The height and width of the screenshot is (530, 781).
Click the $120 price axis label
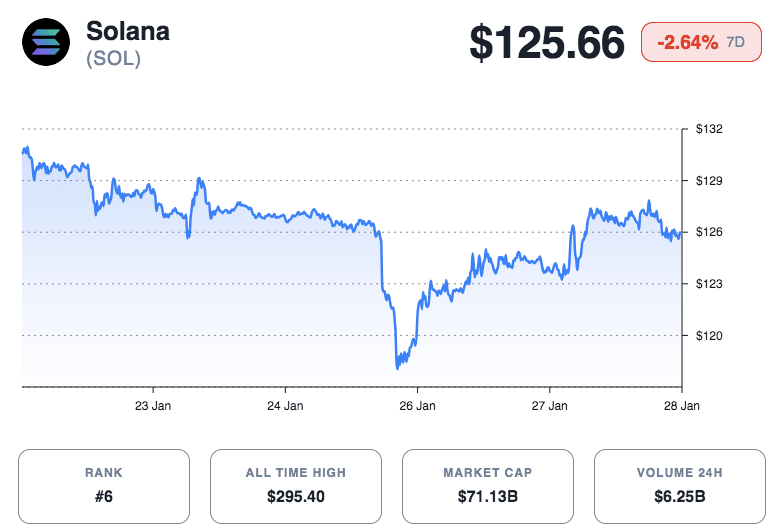click(x=709, y=335)
